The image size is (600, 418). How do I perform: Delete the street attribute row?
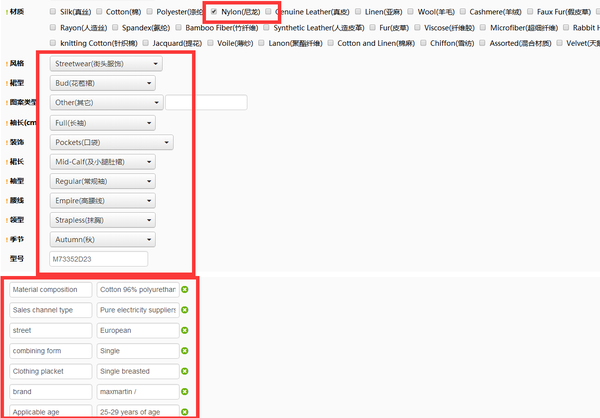[185, 330]
